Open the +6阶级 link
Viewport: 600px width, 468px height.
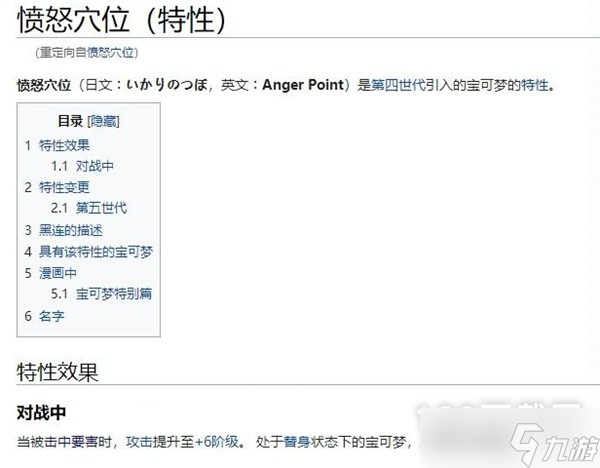[x=217, y=442]
